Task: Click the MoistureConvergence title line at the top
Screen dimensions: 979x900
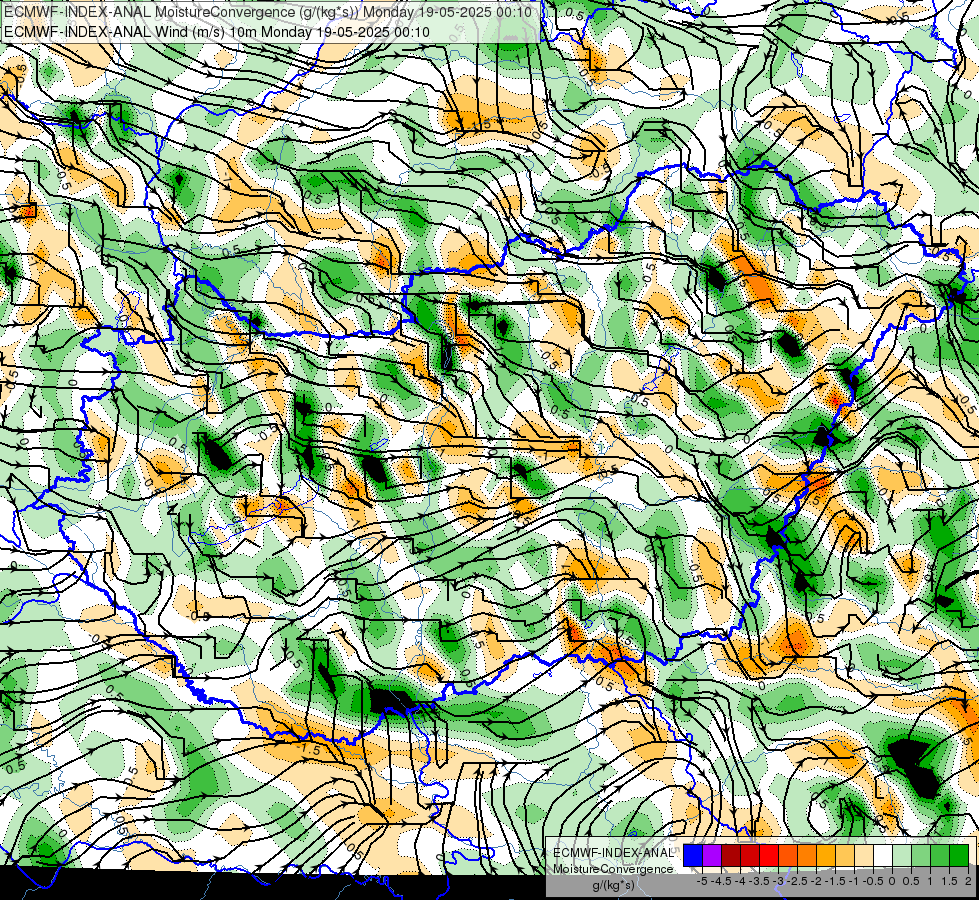Action: click(x=268, y=12)
